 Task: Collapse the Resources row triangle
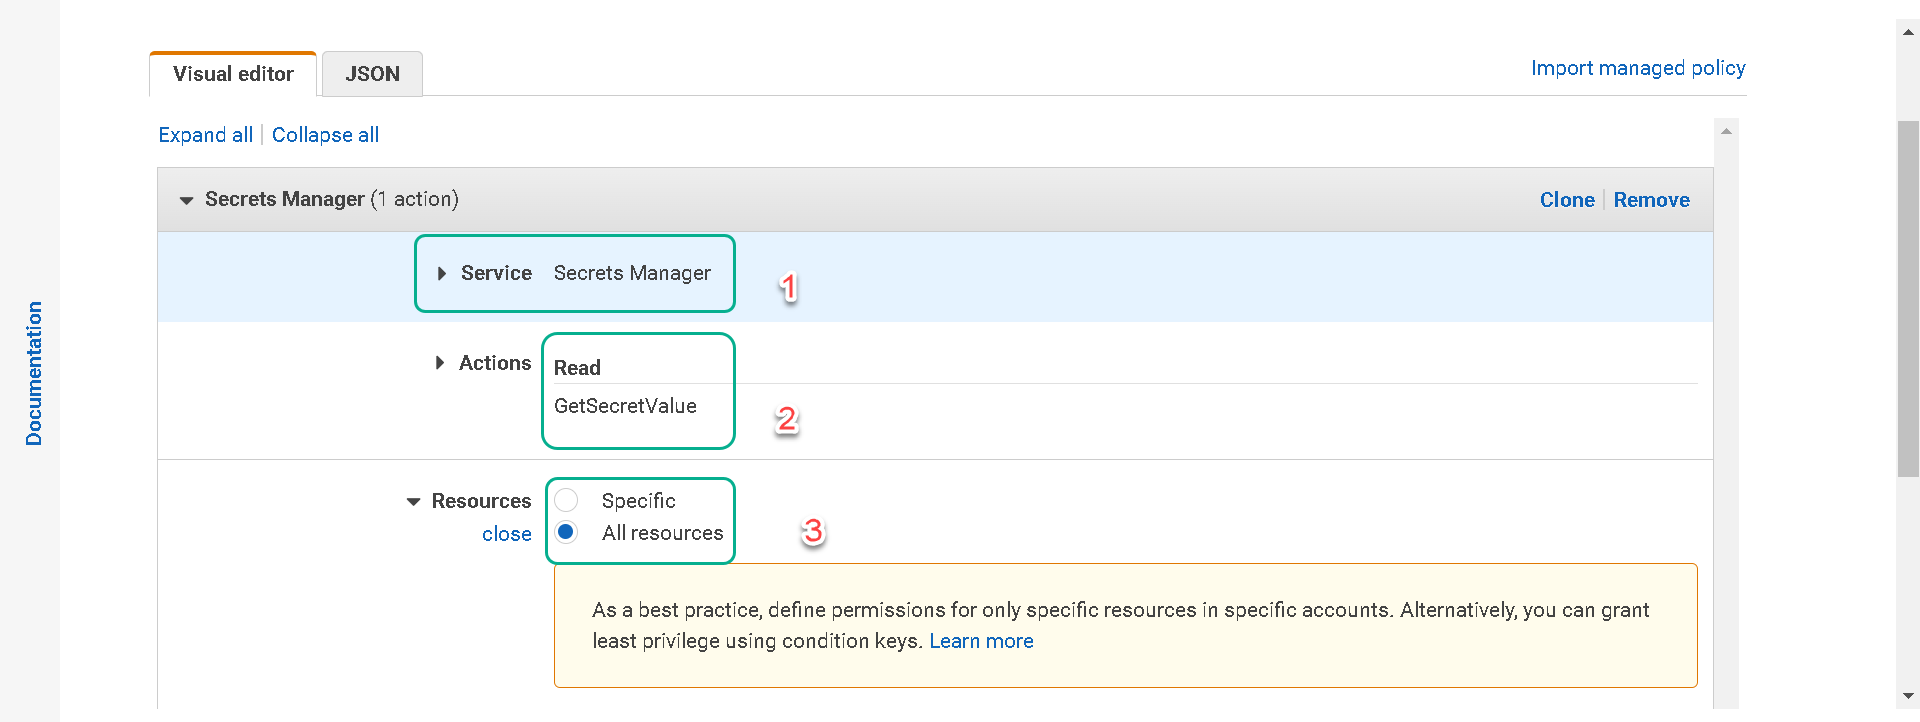413,502
